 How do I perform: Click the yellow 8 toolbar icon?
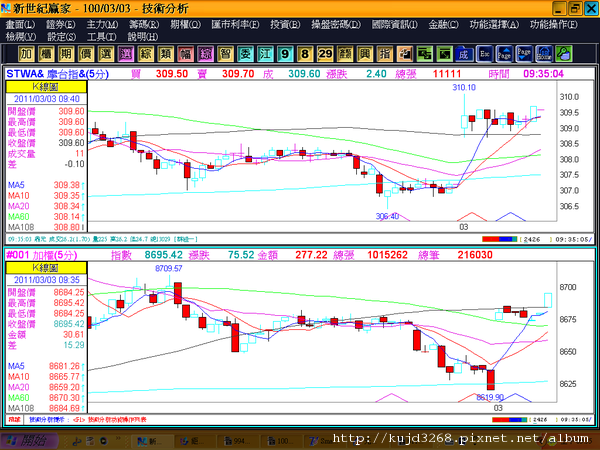[x=305, y=54]
